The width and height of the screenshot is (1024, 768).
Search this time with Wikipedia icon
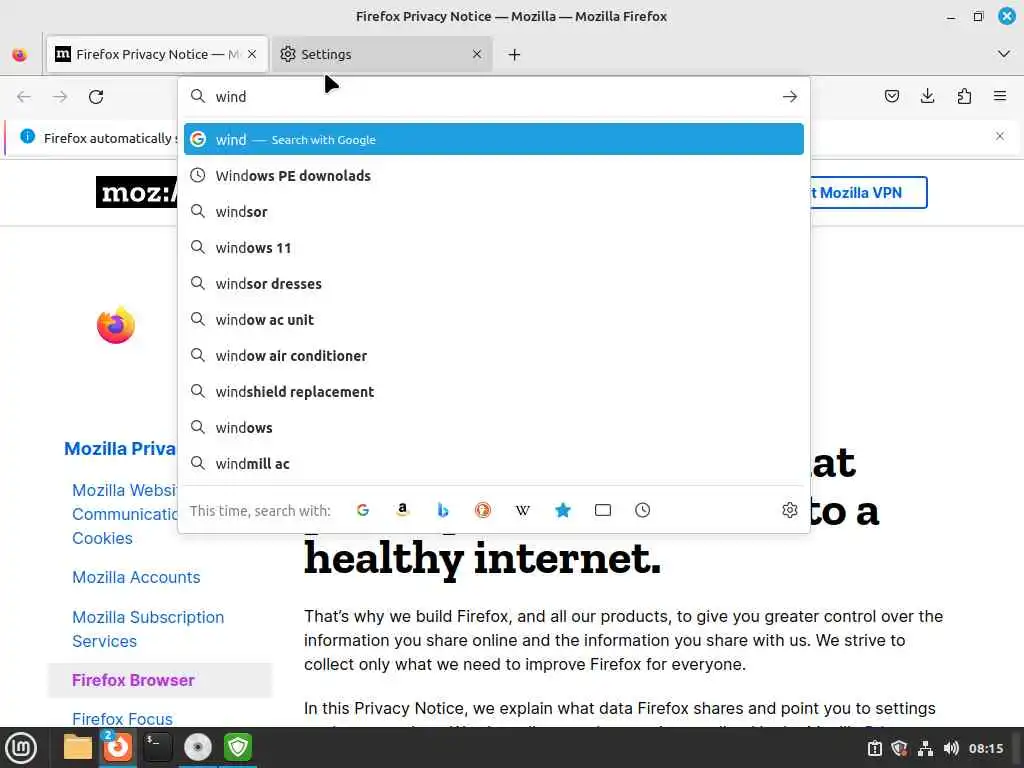click(522, 510)
